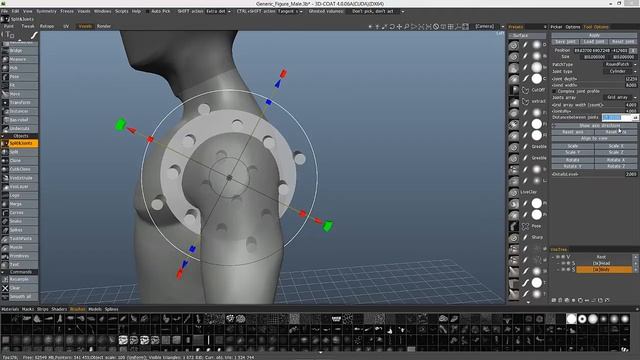Image resolution: width=640 pixels, height=360 pixels.
Task: Select the Snake tool
Action: coord(20,221)
